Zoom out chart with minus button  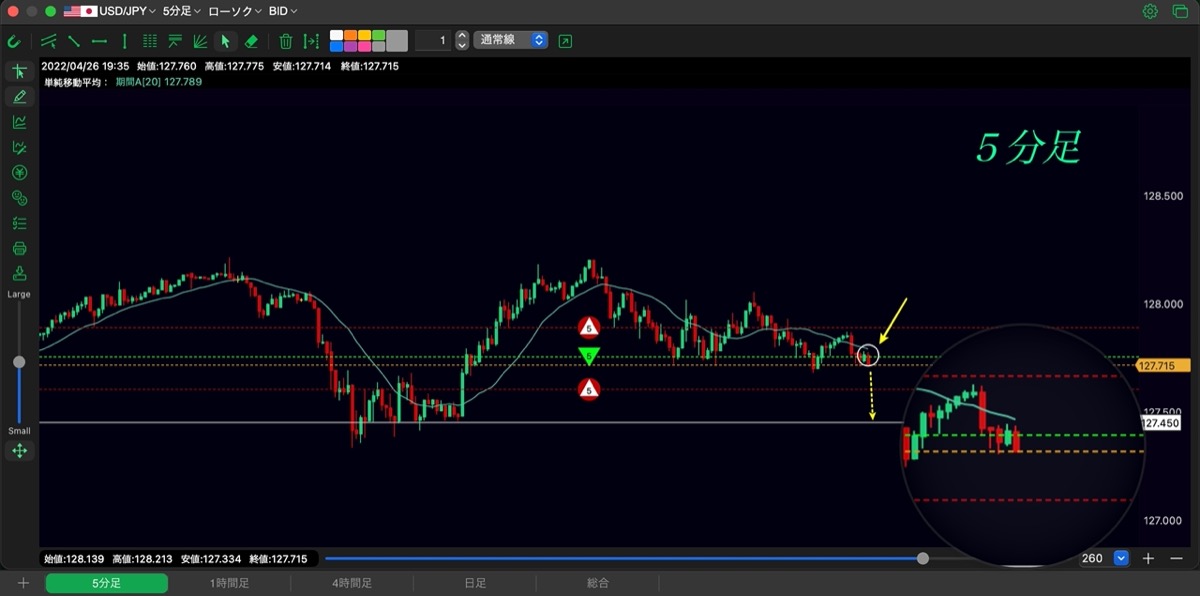tap(1176, 558)
